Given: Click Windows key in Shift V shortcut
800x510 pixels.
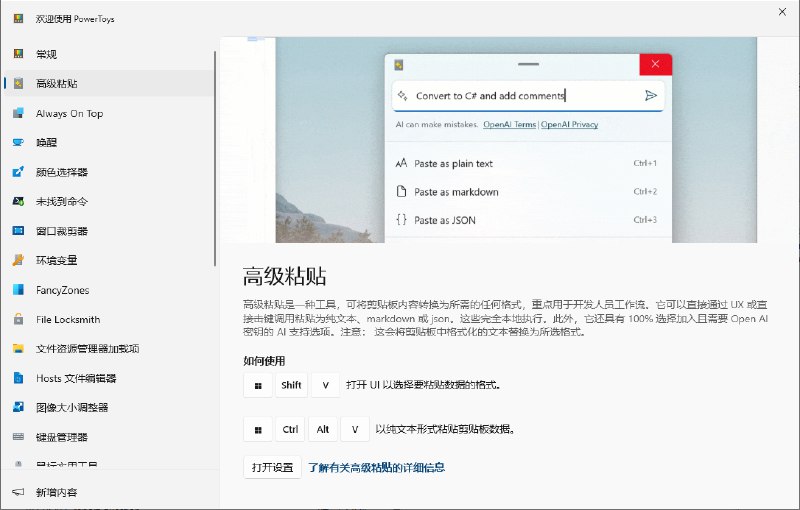Looking at the screenshot, I should pyautogui.click(x=258, y=385).
